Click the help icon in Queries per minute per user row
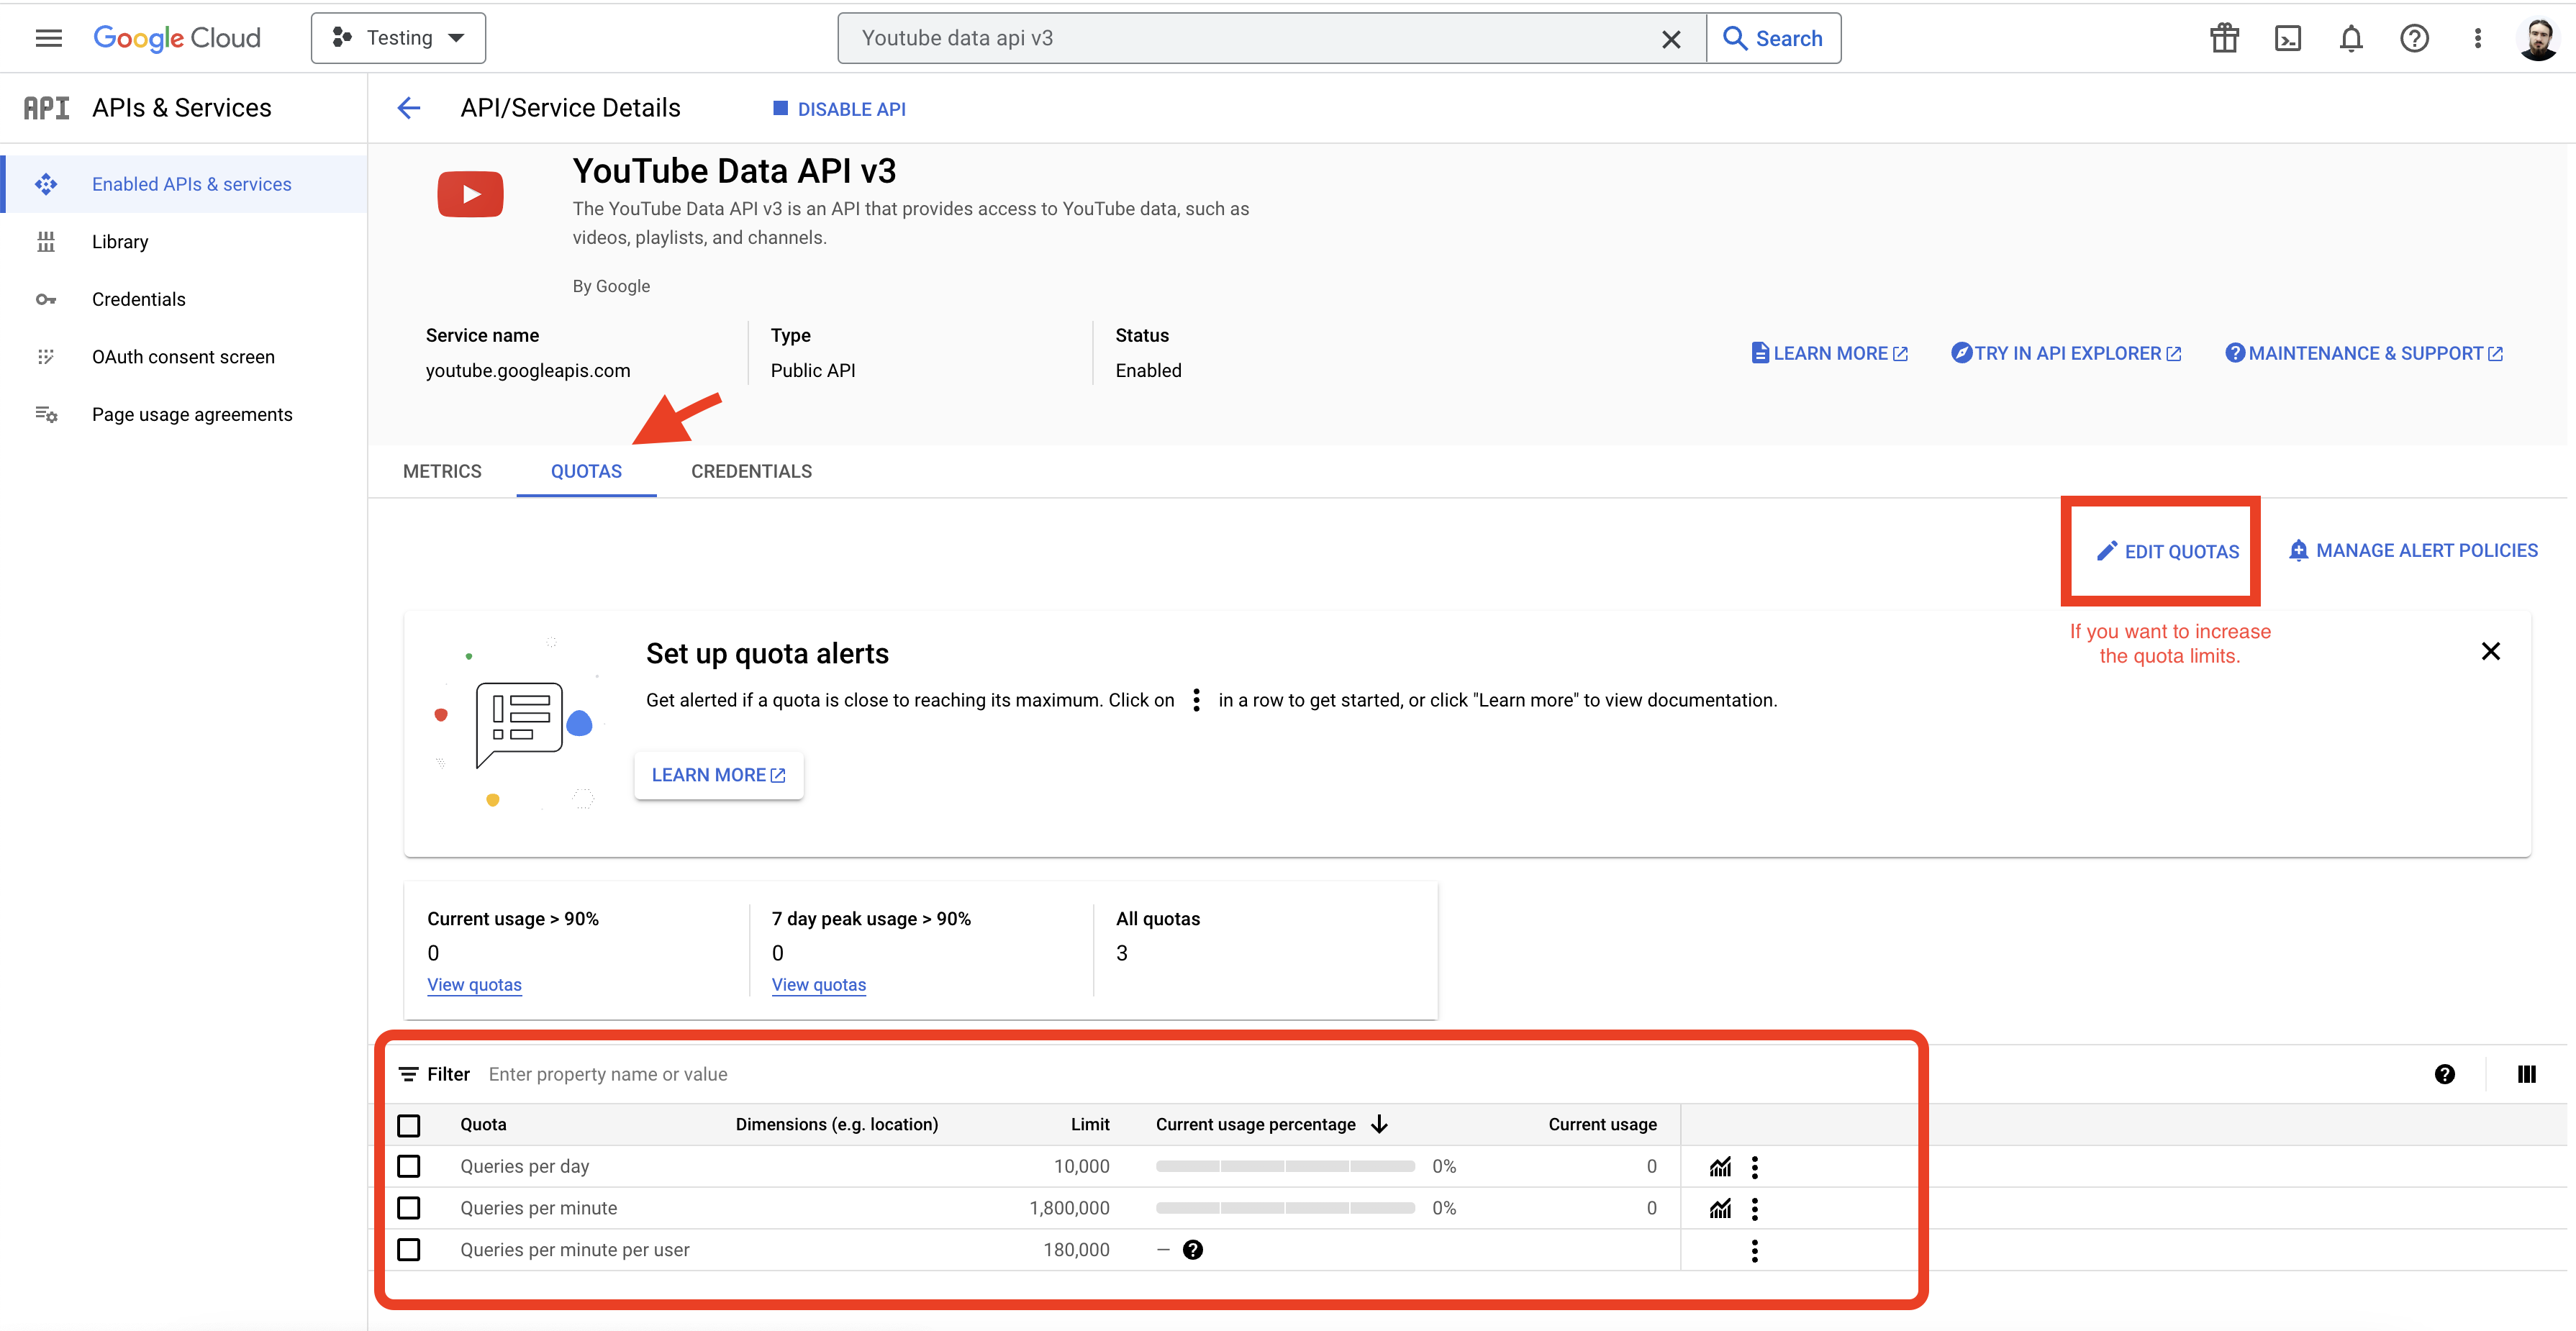This screenshot has height=1331, width=2576. click(x=1193, y=1250)
